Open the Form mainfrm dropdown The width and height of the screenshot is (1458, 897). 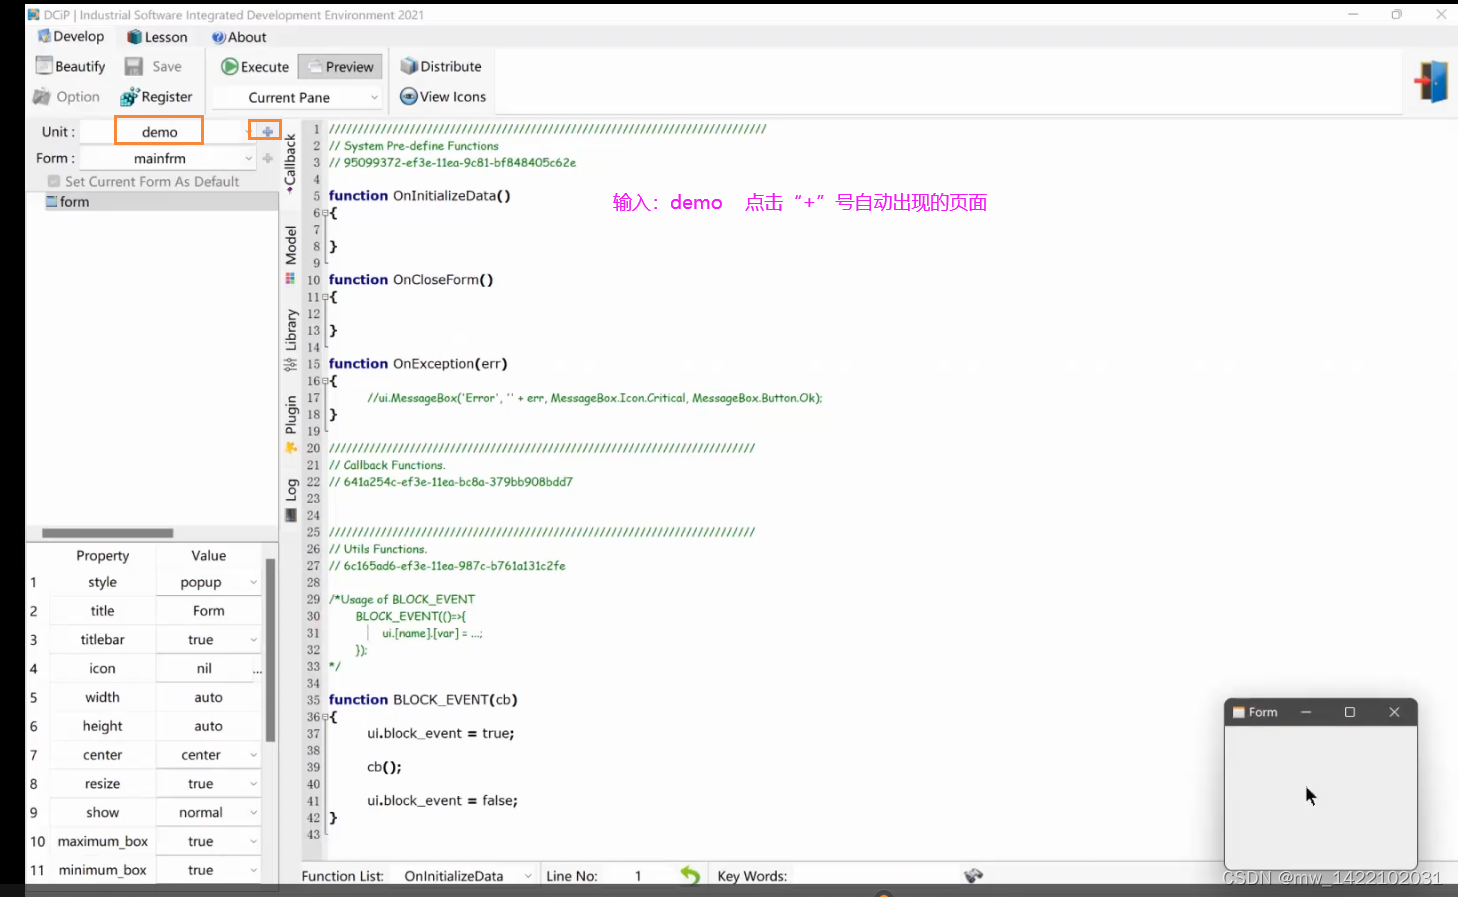tap(168, 158)
